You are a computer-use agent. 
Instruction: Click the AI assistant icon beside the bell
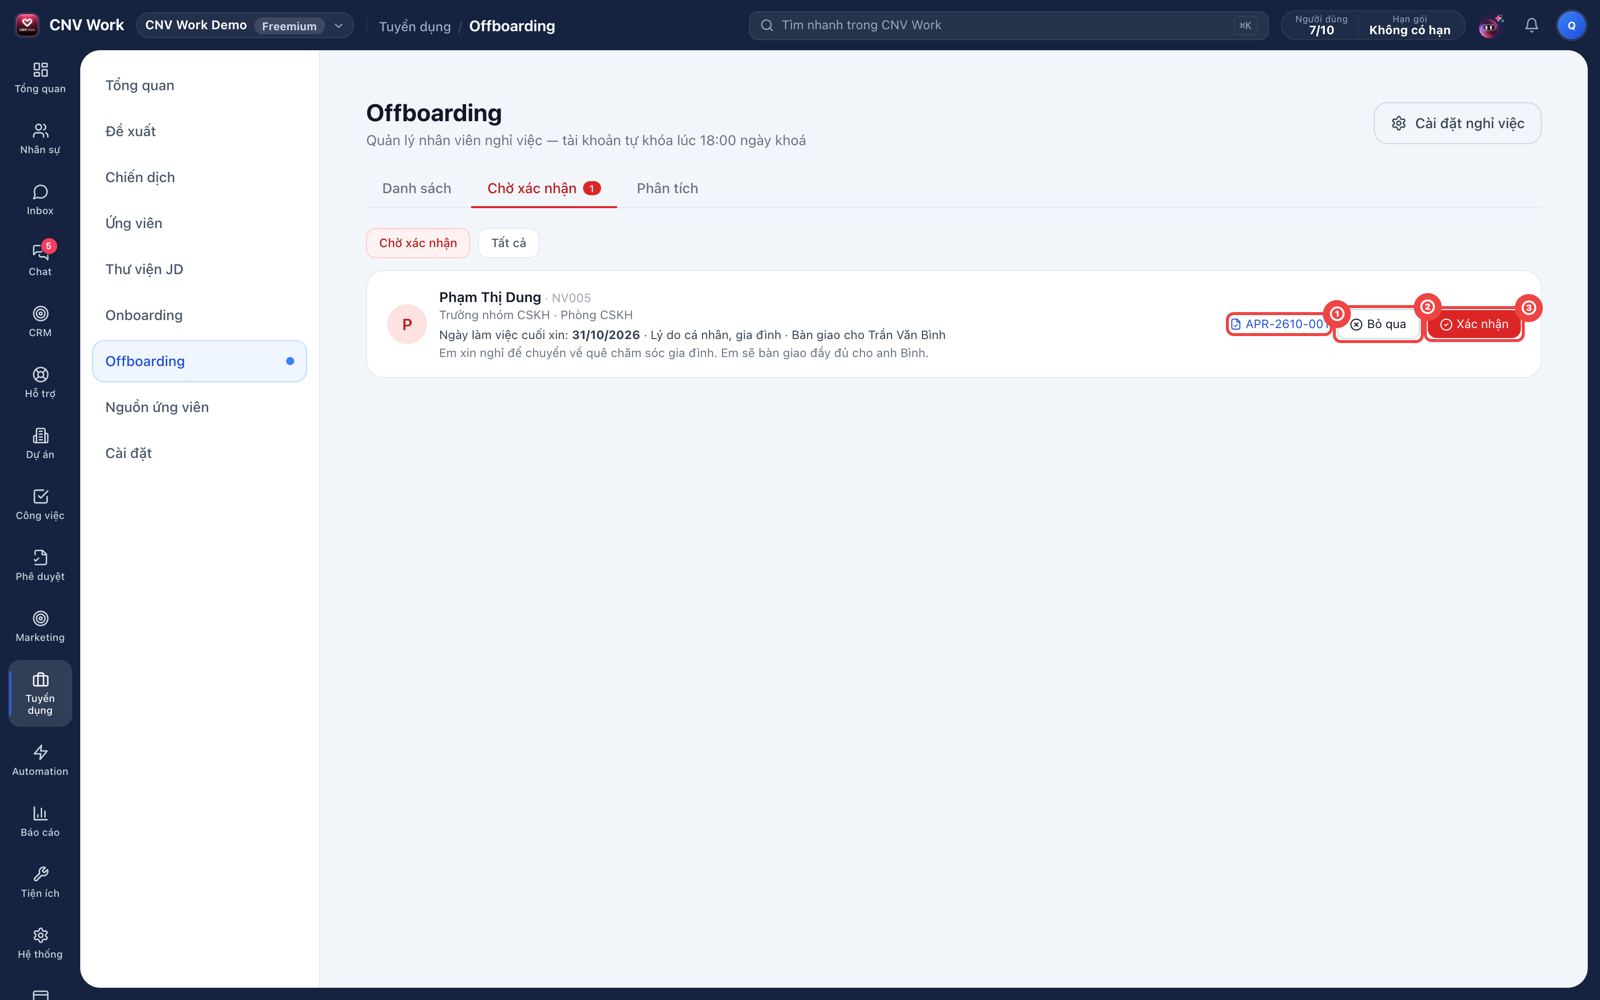[x=1491, y=25]
